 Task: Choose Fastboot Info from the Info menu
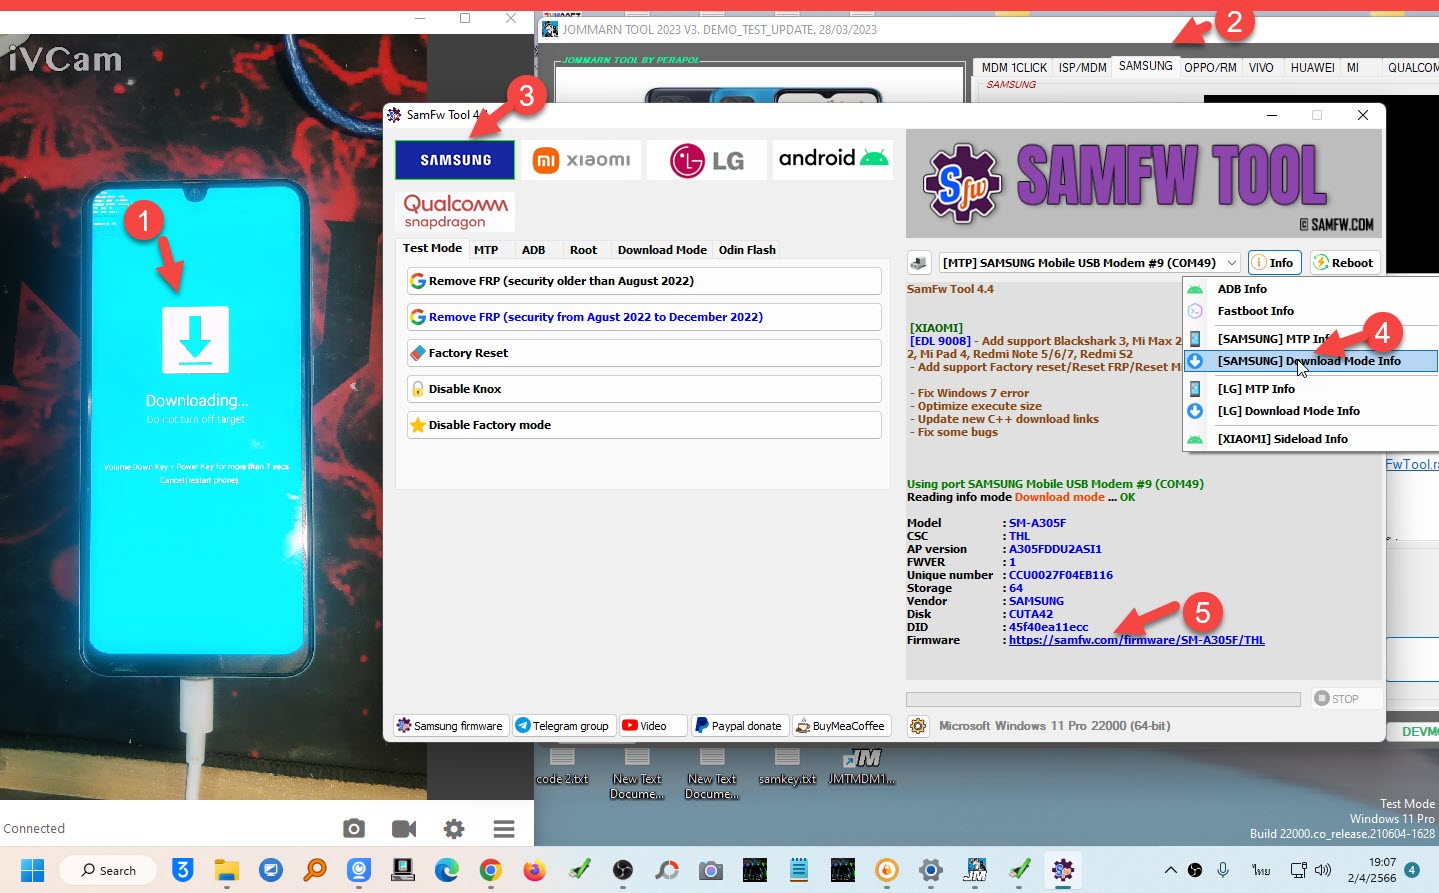point(1311,311)
